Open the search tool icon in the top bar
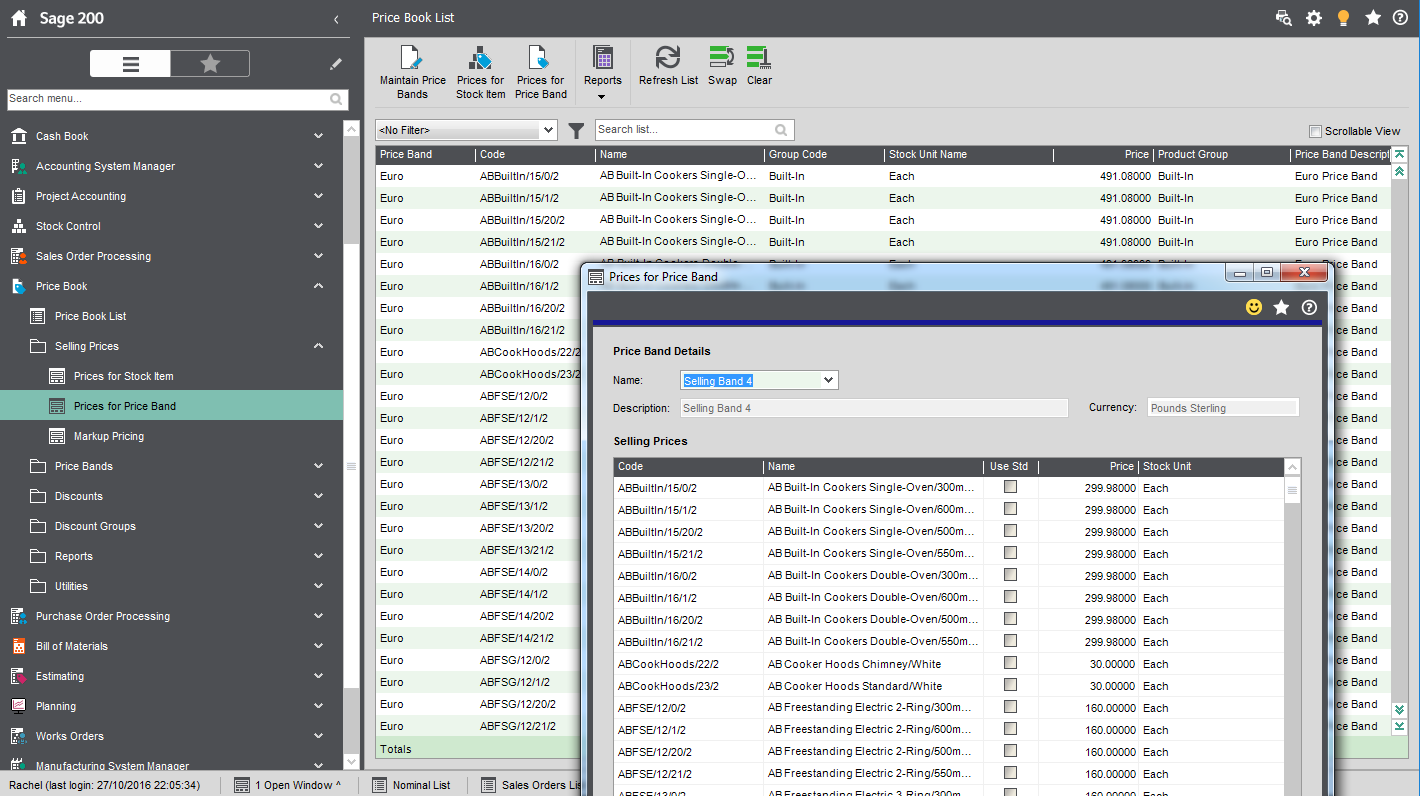Viewport: 1420px width, 796px height. coord(1283,18)
